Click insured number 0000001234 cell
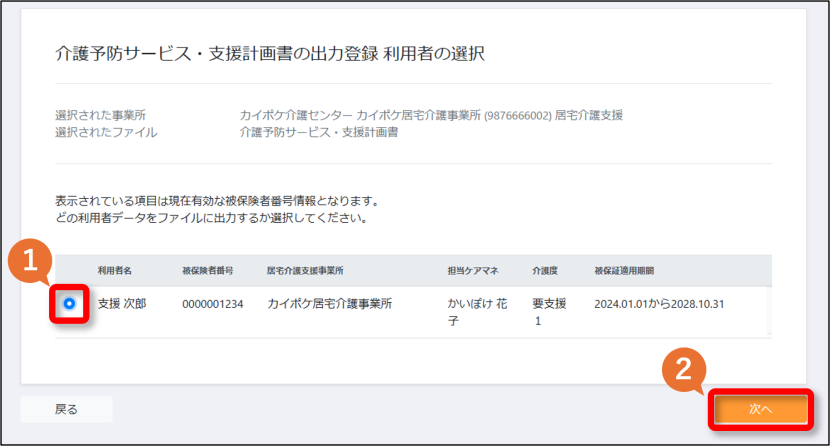The height and width of the screenshot is (446, 830). pyautogui.click(x=213, y=304)
